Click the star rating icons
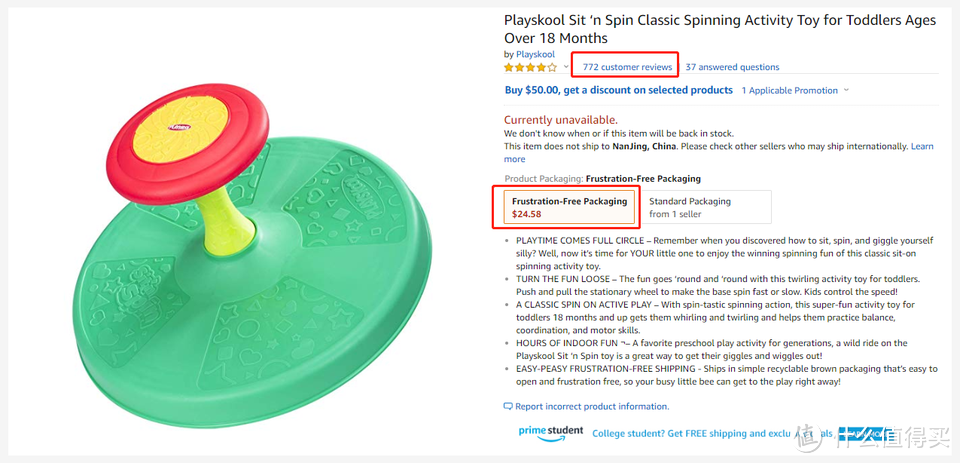The image size is (960, 463). [530, 67]
